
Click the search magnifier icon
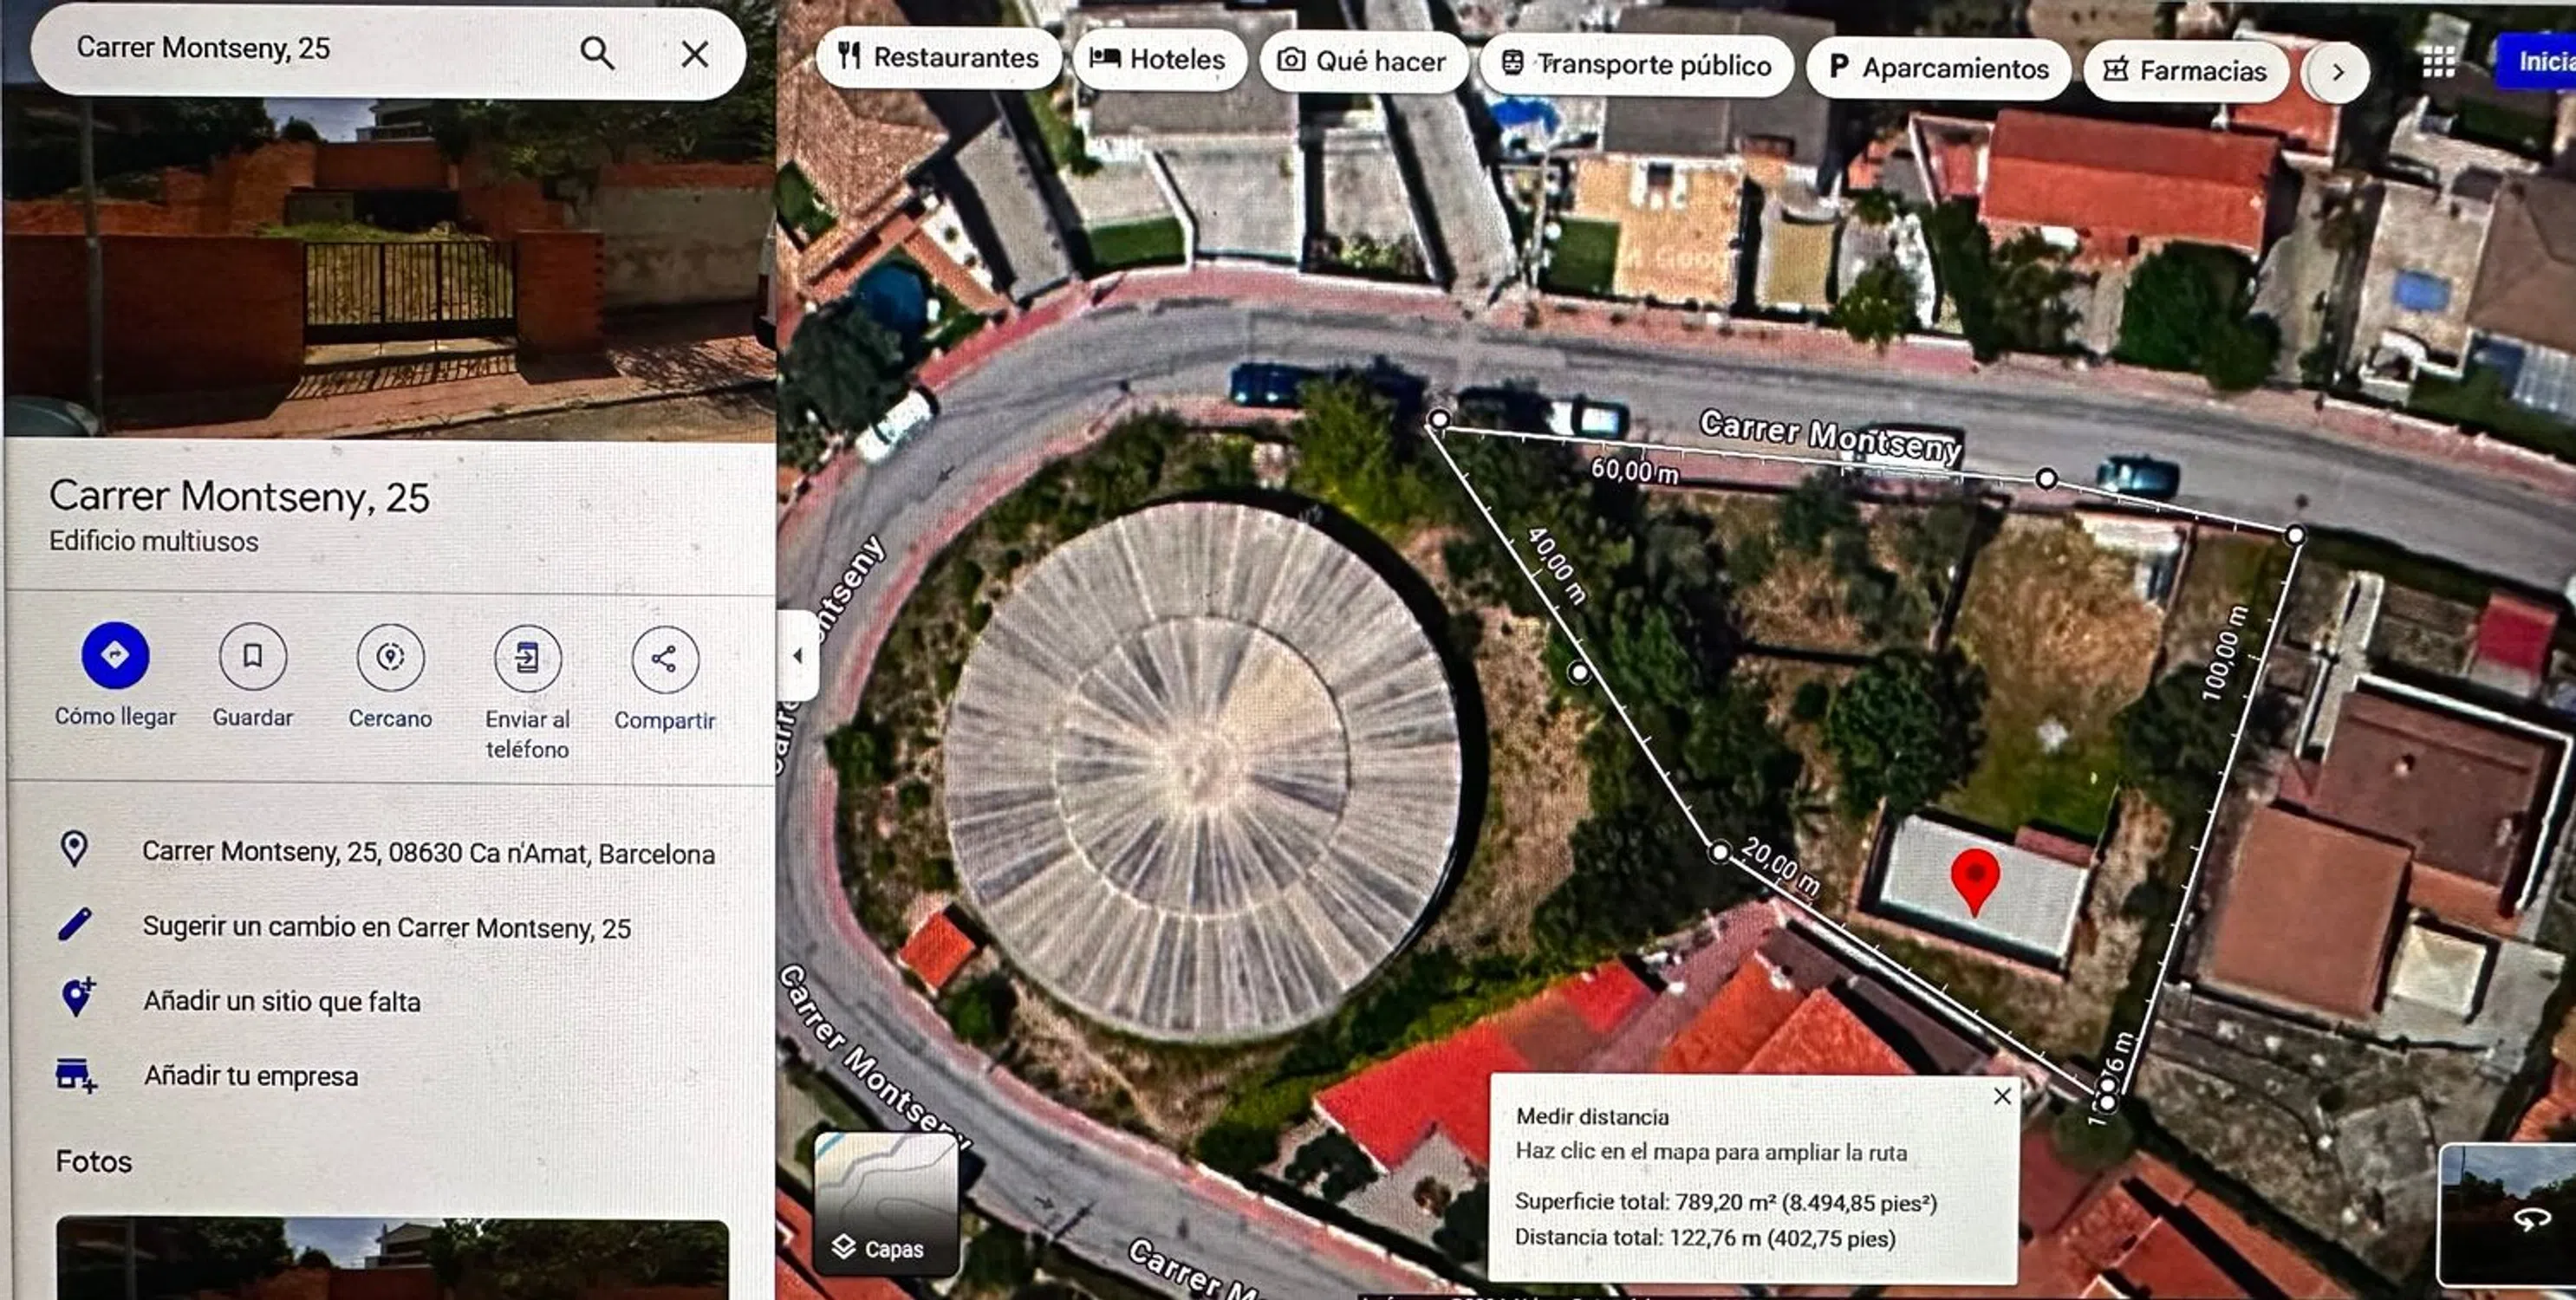597,53
